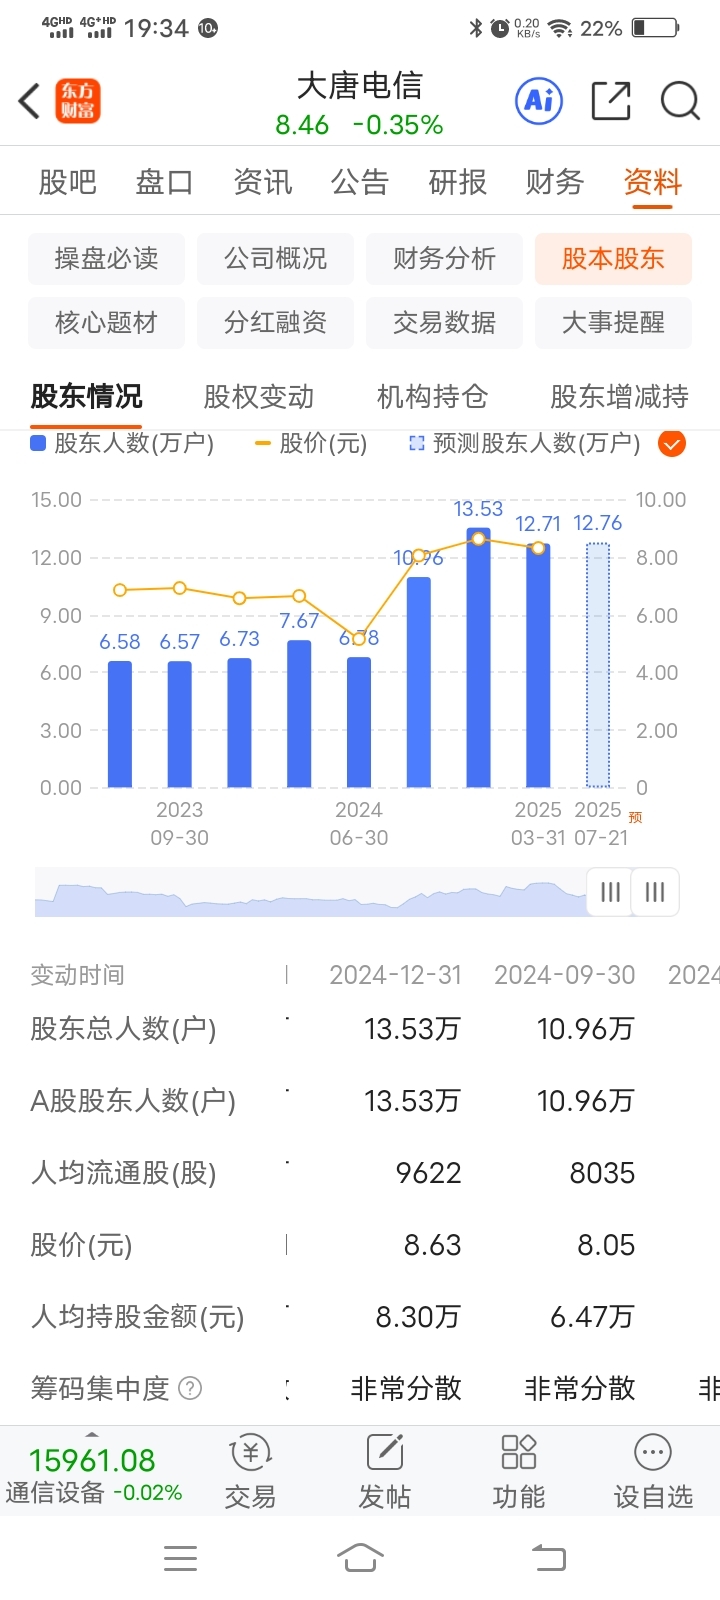Screen dimensions: 720x1600
Task: Open the 财务分析 section
Action: pyautogui.click(x=445, y=259)
